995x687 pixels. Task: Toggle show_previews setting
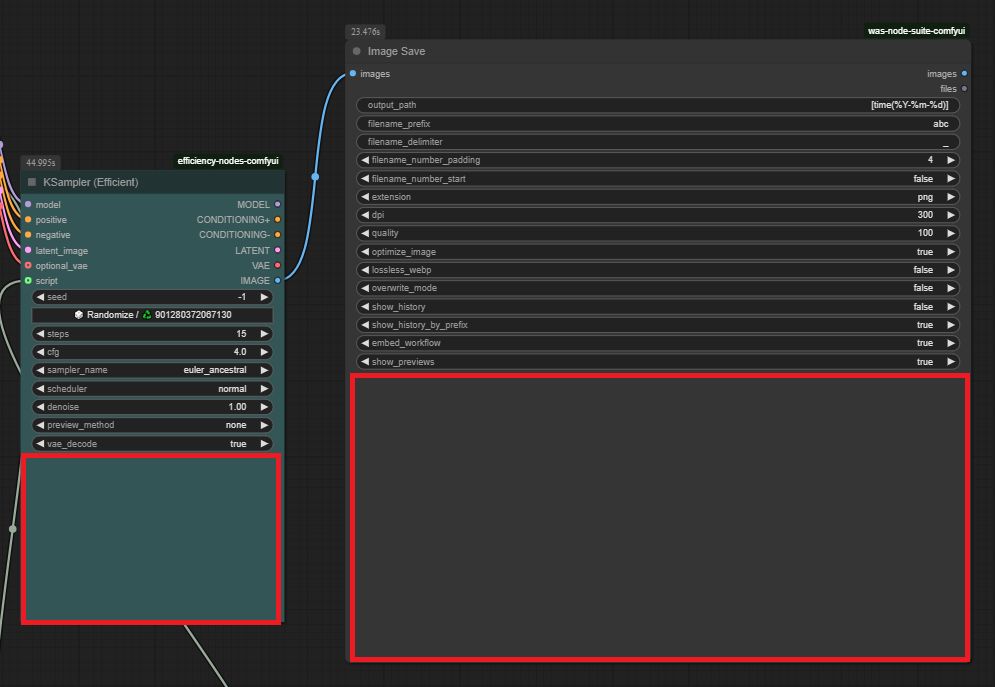(658, 362)
